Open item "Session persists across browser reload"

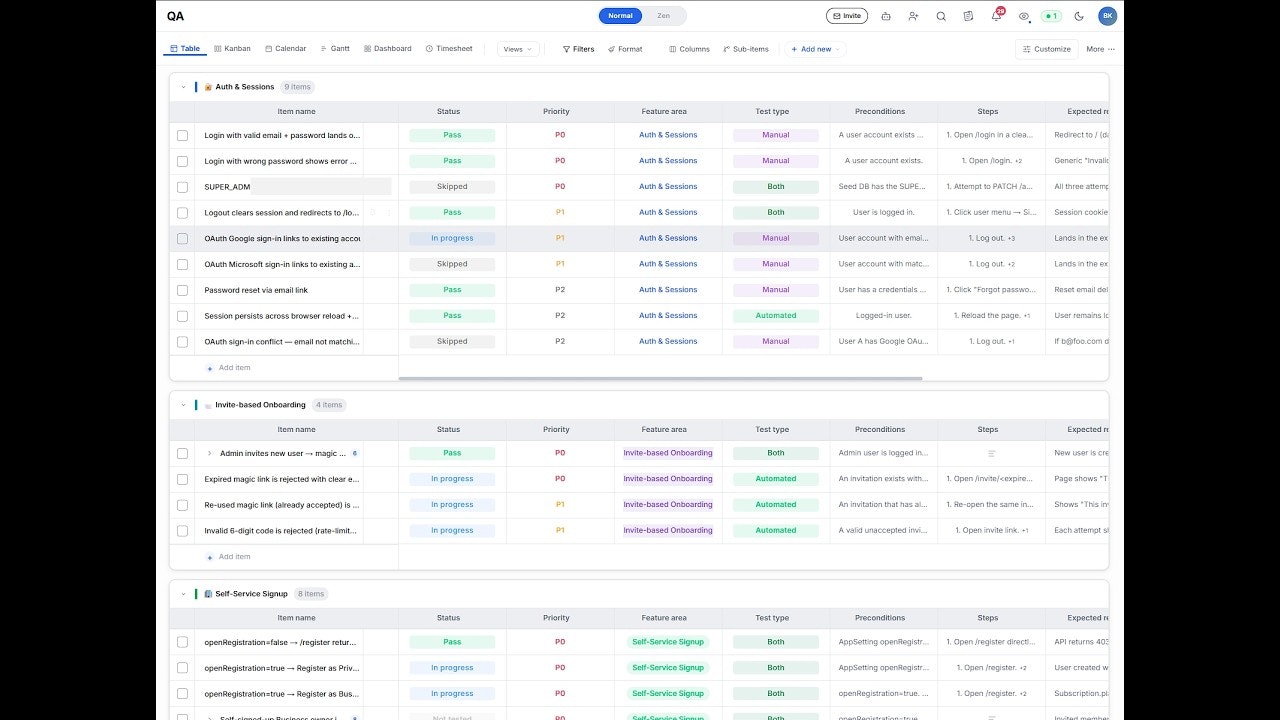[281, 316]
